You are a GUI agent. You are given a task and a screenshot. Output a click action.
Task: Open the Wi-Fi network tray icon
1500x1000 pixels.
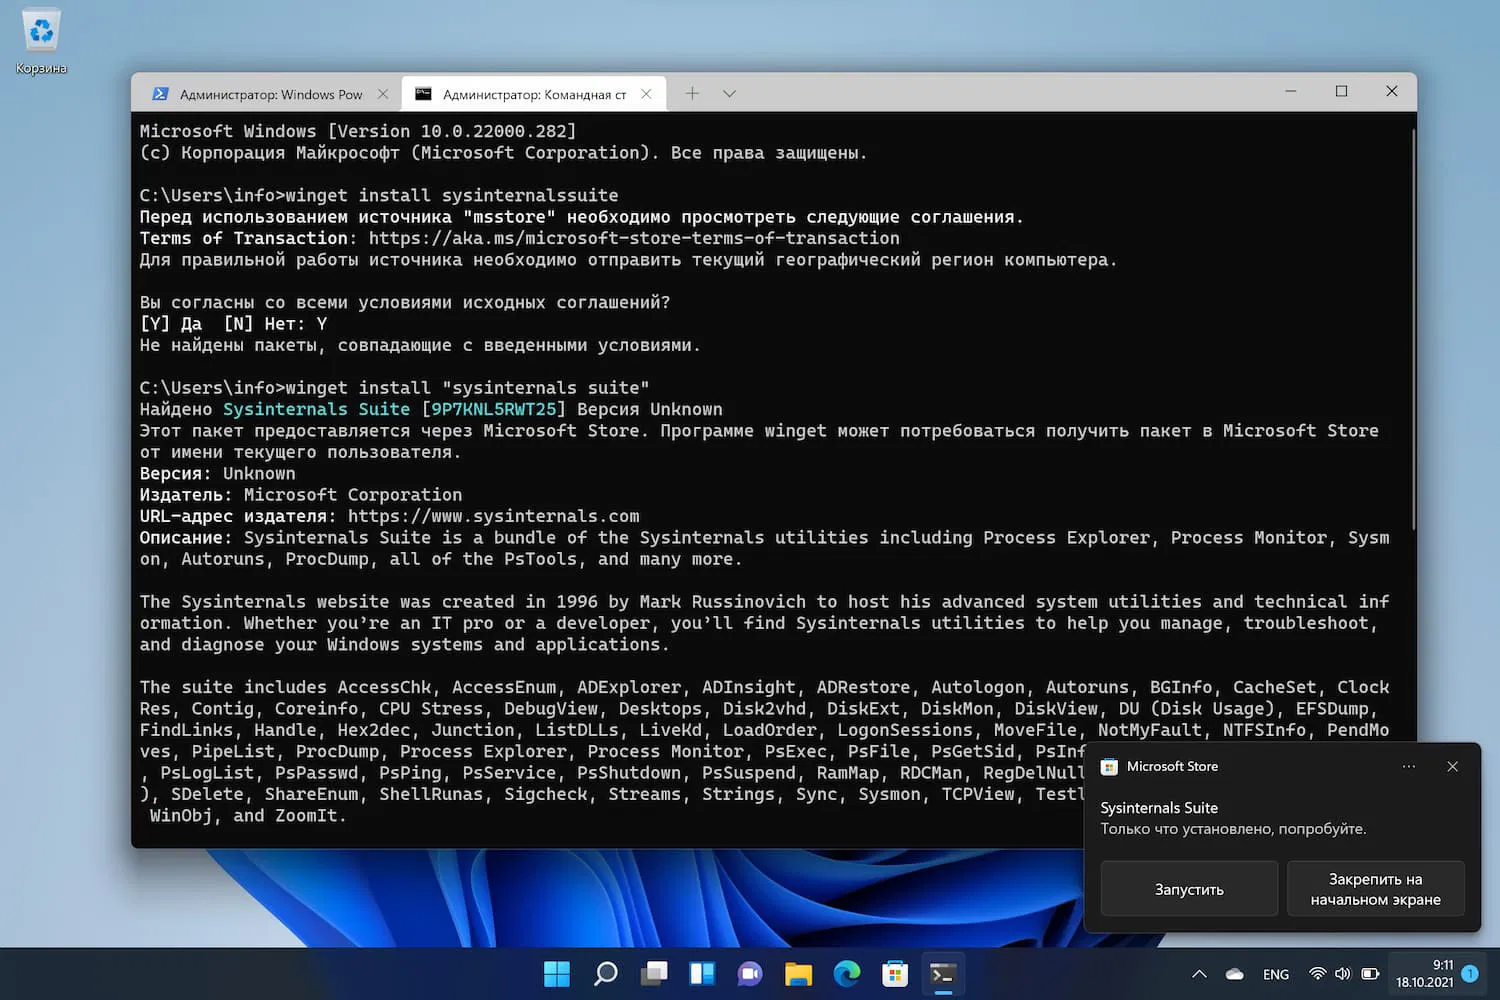pos(1318,974)
